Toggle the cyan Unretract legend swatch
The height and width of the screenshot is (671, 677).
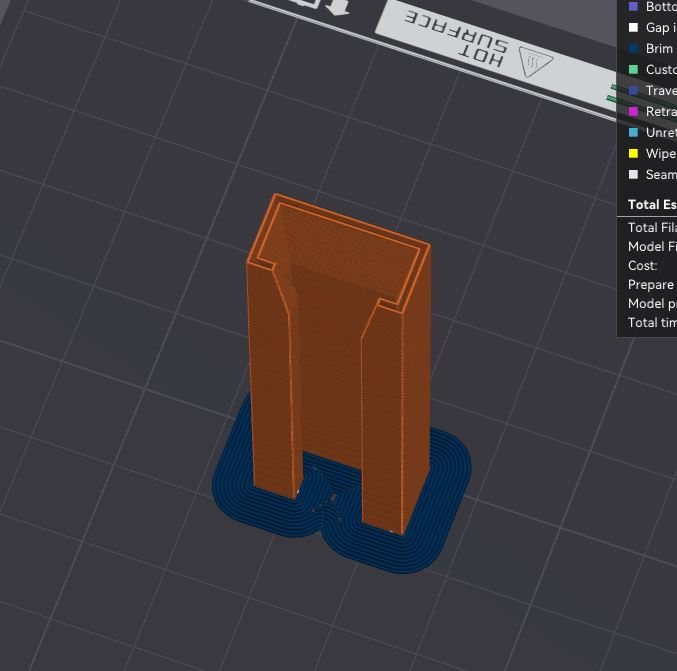(633, 133)
